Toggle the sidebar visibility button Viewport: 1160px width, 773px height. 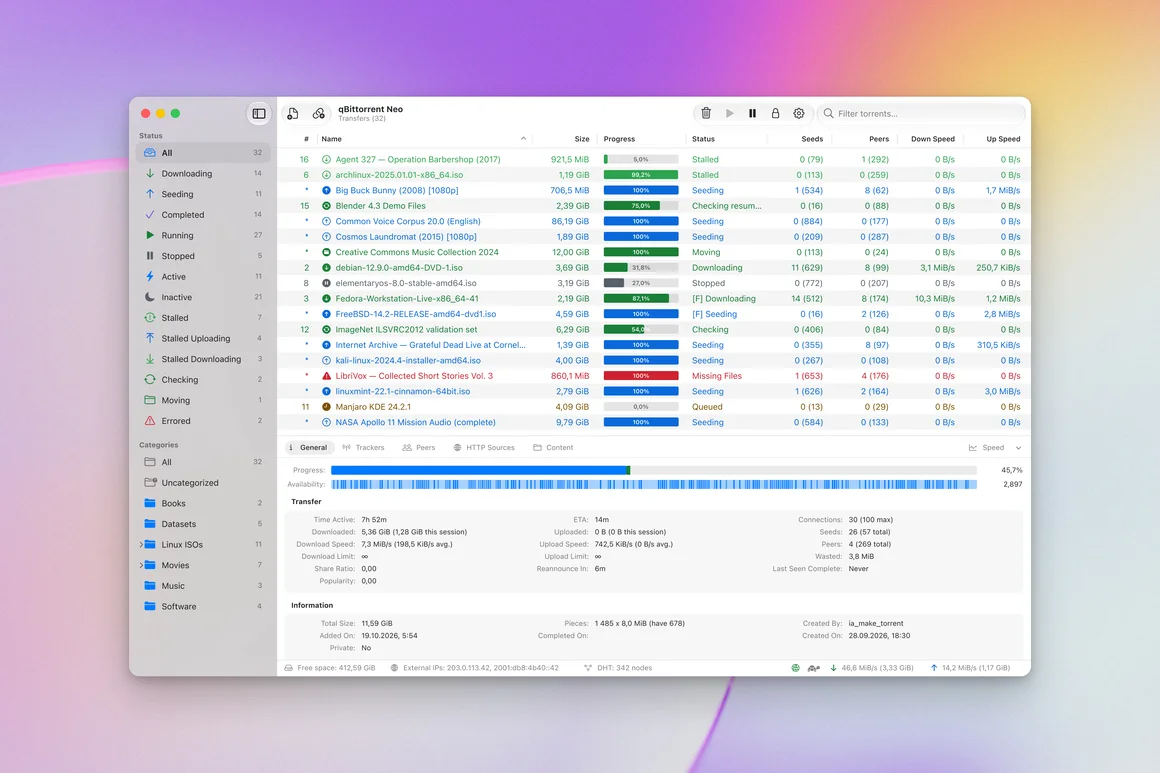tap(259, 113)
